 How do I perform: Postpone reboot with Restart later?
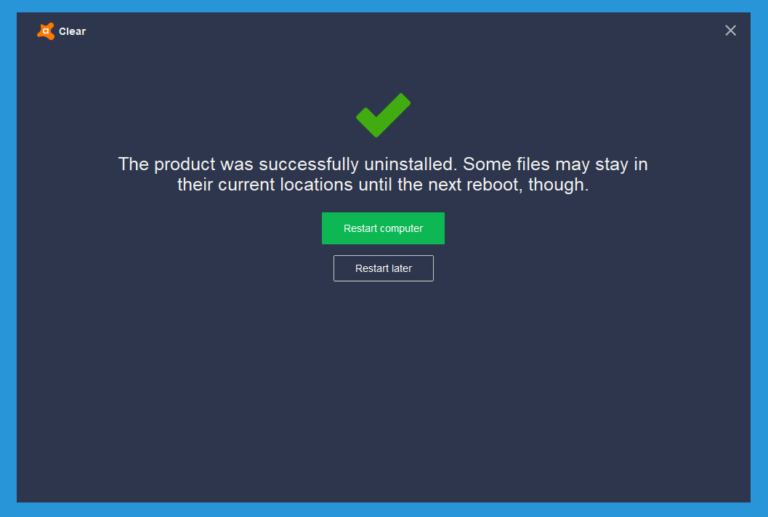[383, 268]
